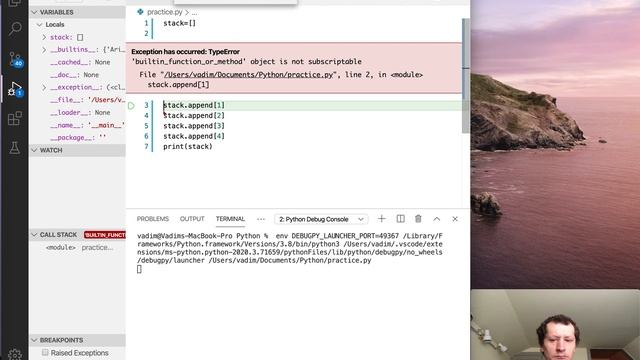Select the __loader__: None variable
The width and height of the screenshot is (640, 360).
tap(80, 112)
